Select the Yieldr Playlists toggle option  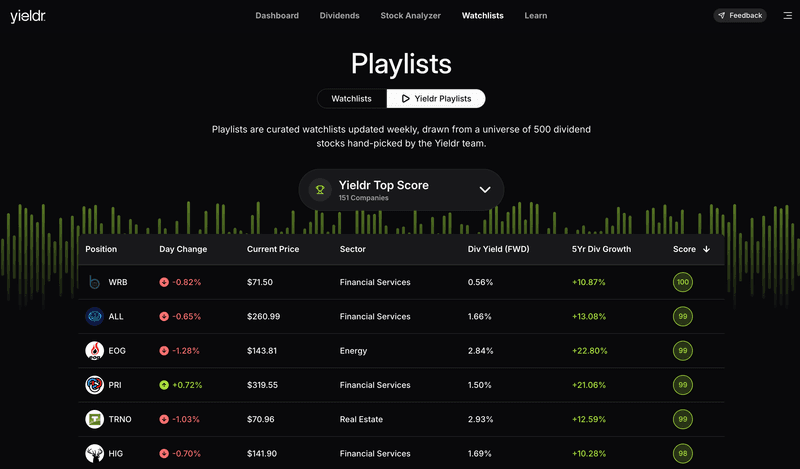(436, 98)
